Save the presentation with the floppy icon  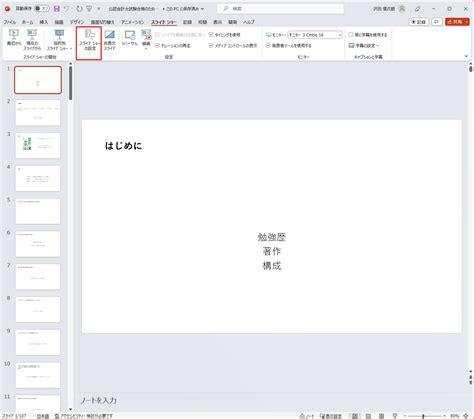pos(56,9)
